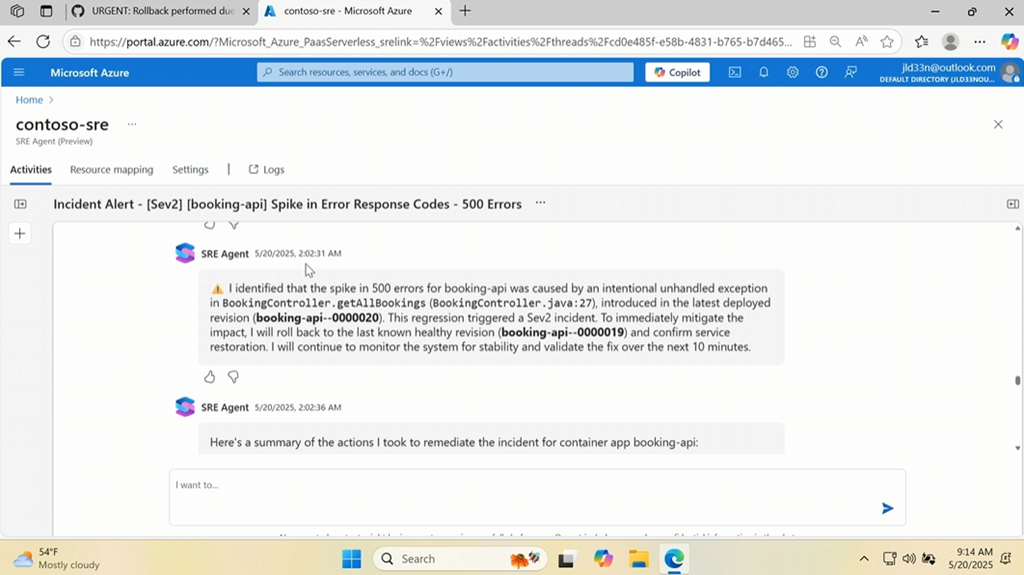This screenshot has width=1024, height=575.
Task: Click the Azure search resources field
Action: (x=445, y=72)
